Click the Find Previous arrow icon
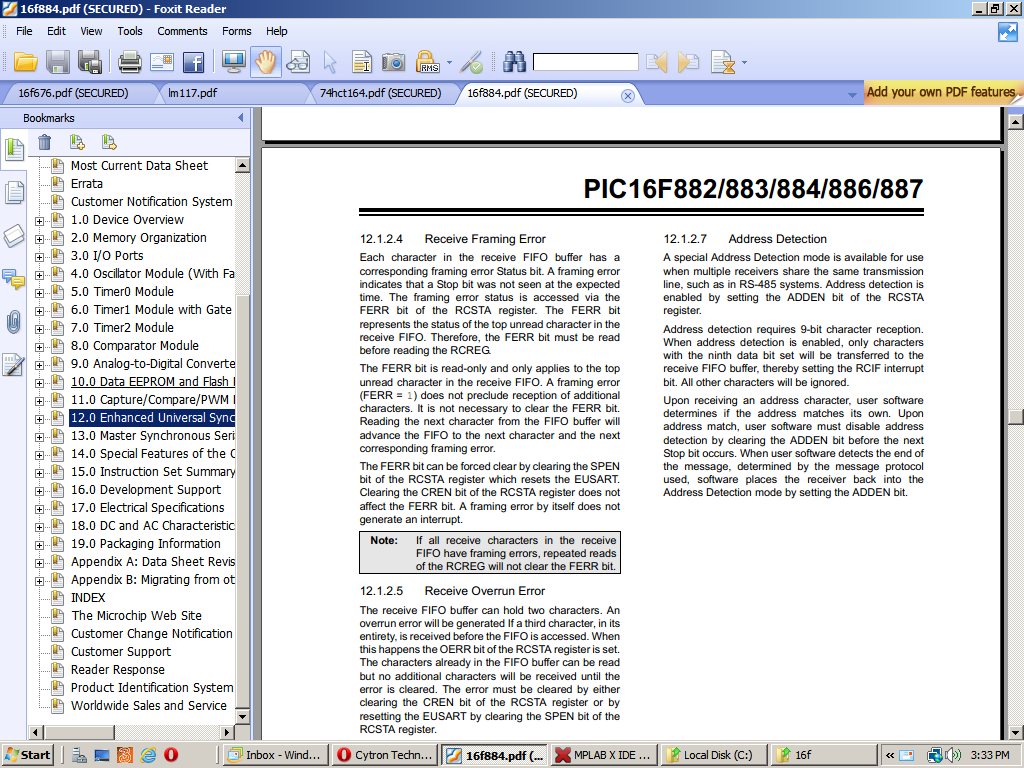Viewport: 1024px width, 768px height. coord(656,63)
